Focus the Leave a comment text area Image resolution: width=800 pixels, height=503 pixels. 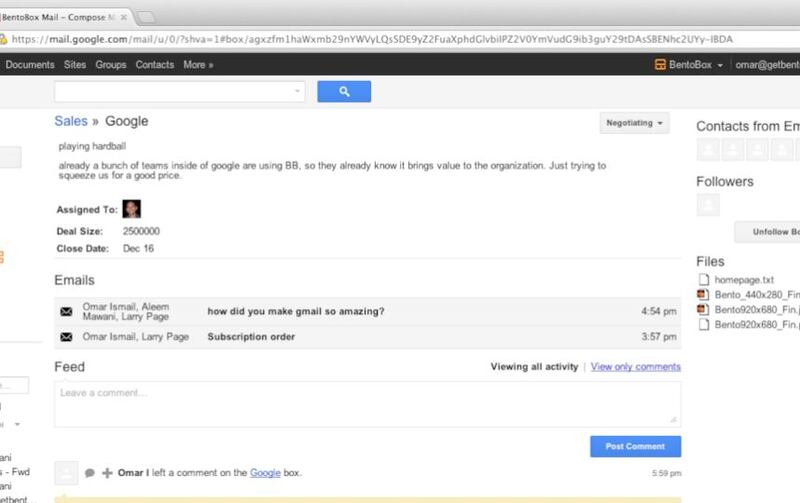click(367, 404)
